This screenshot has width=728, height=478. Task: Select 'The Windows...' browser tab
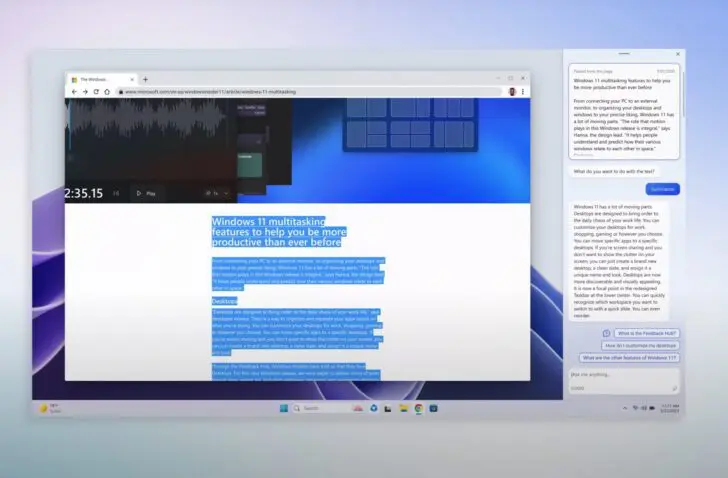102,79
